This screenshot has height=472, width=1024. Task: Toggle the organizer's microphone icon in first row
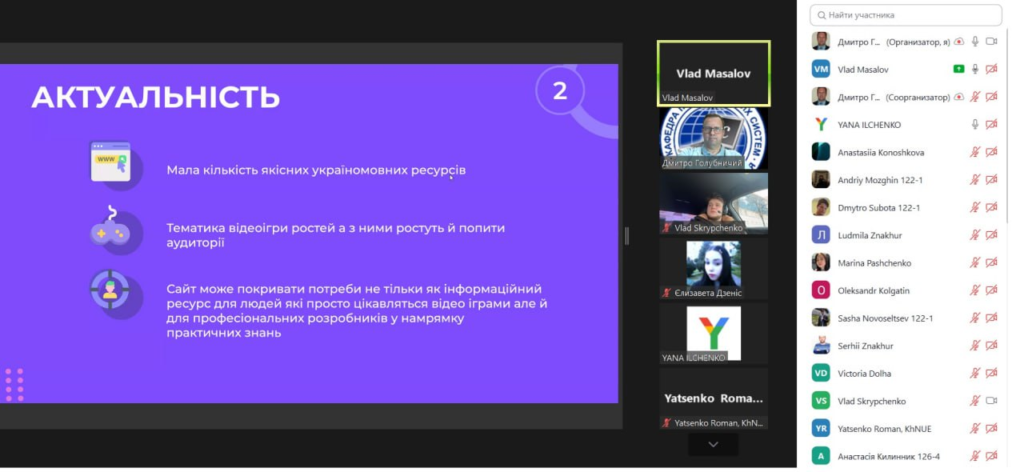(x=975, y=41)
